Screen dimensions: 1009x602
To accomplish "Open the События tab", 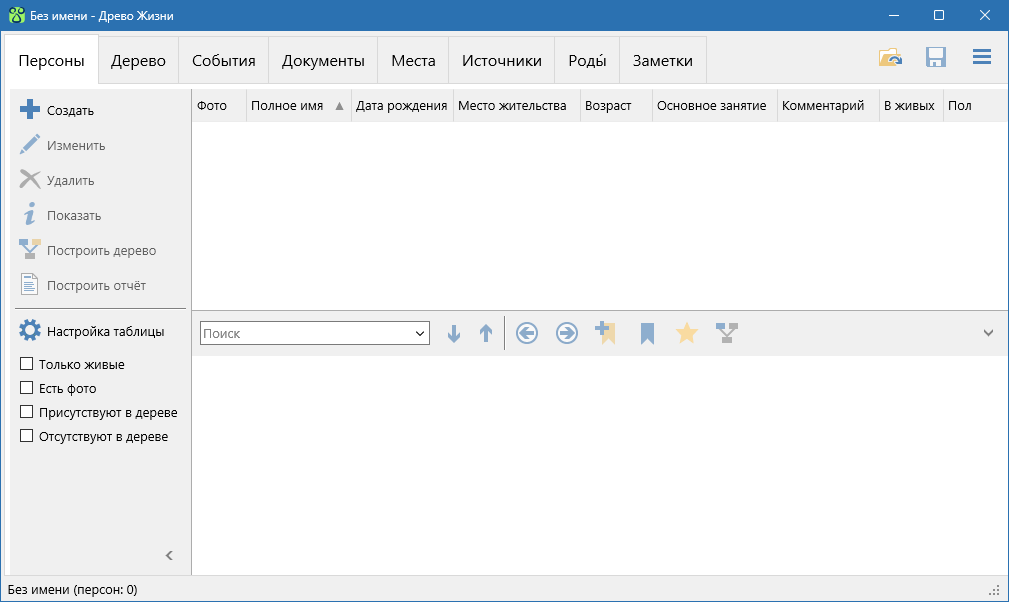I will tap(223, 60).
